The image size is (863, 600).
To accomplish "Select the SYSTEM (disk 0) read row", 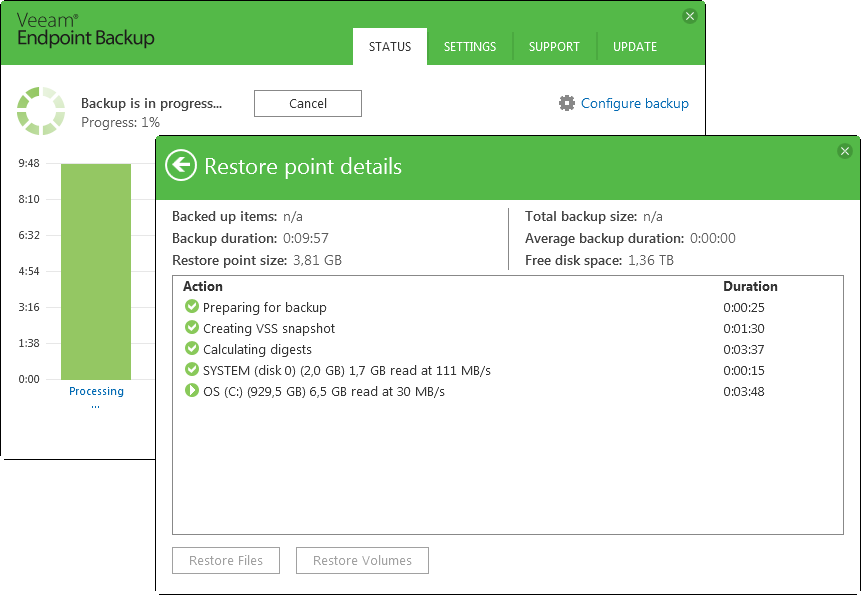I will pos(508,370).
